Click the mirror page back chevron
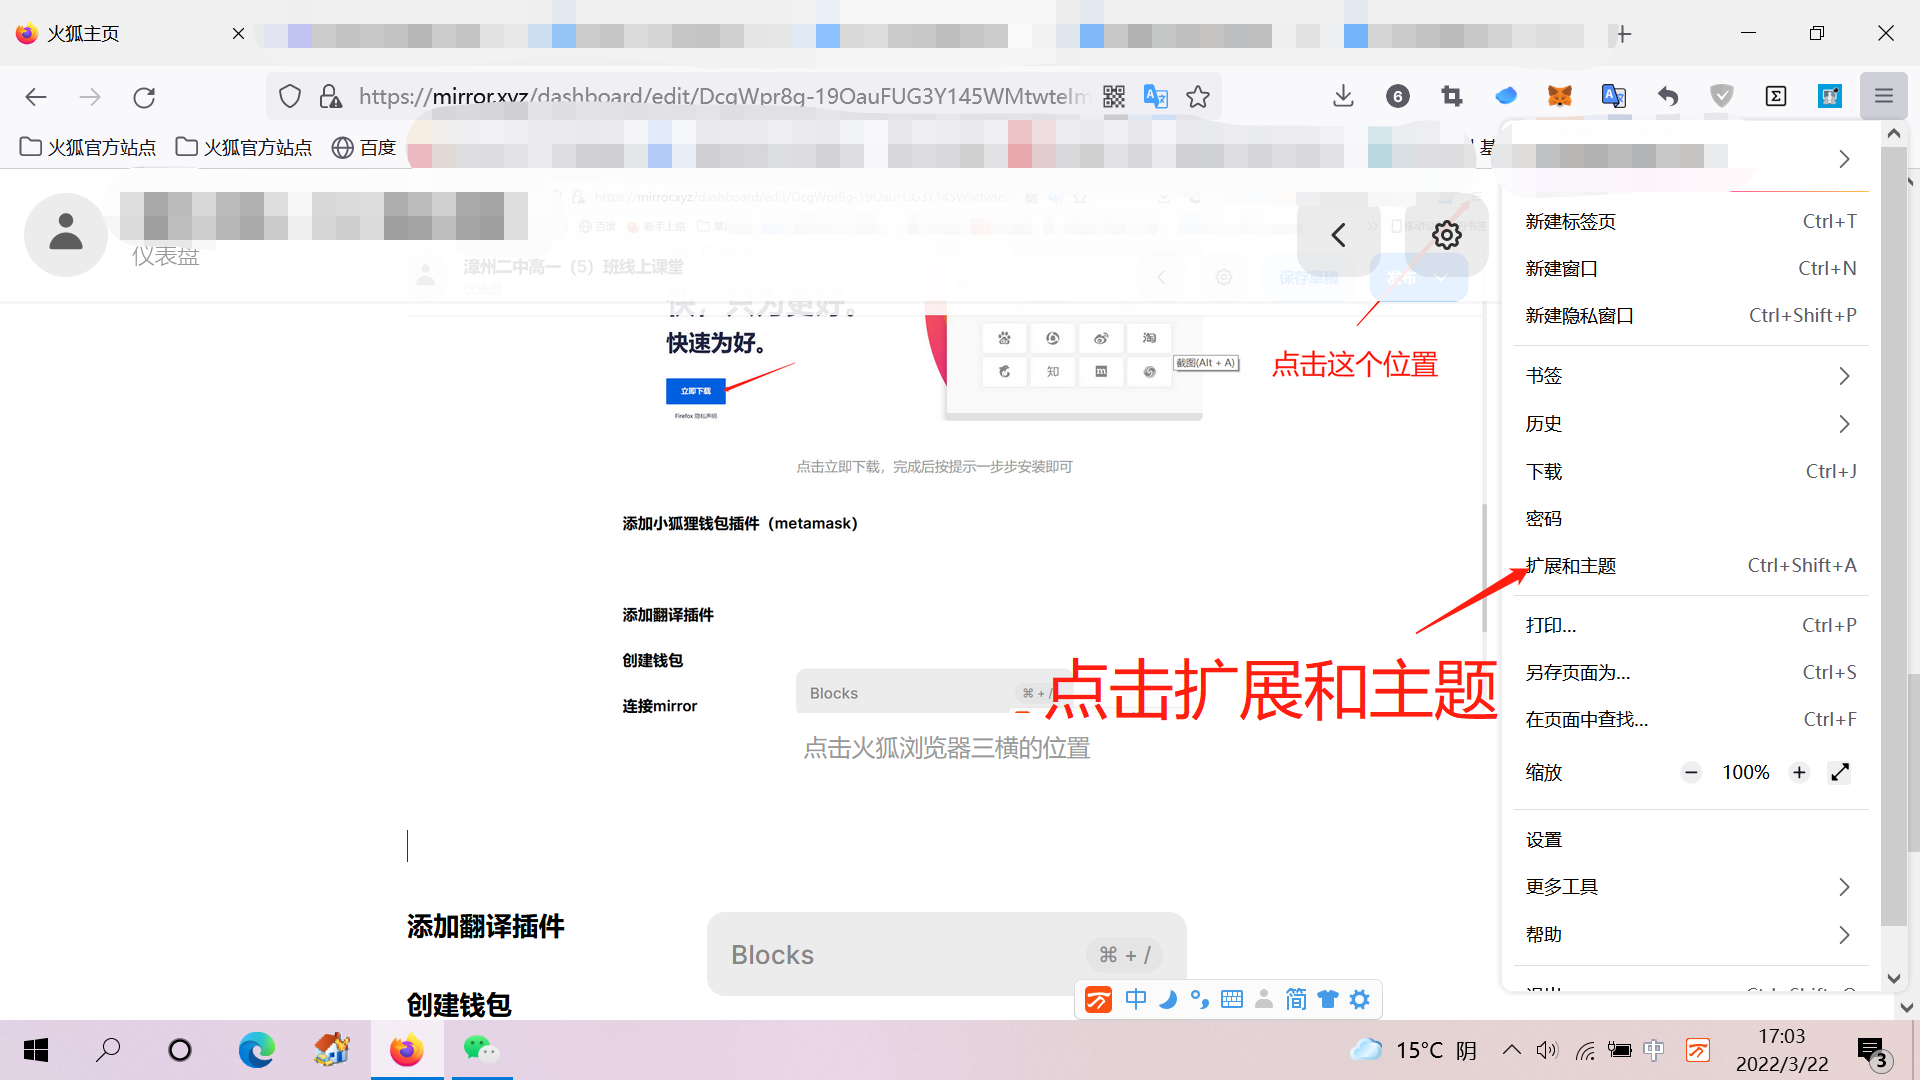 tap(1338, 235)
